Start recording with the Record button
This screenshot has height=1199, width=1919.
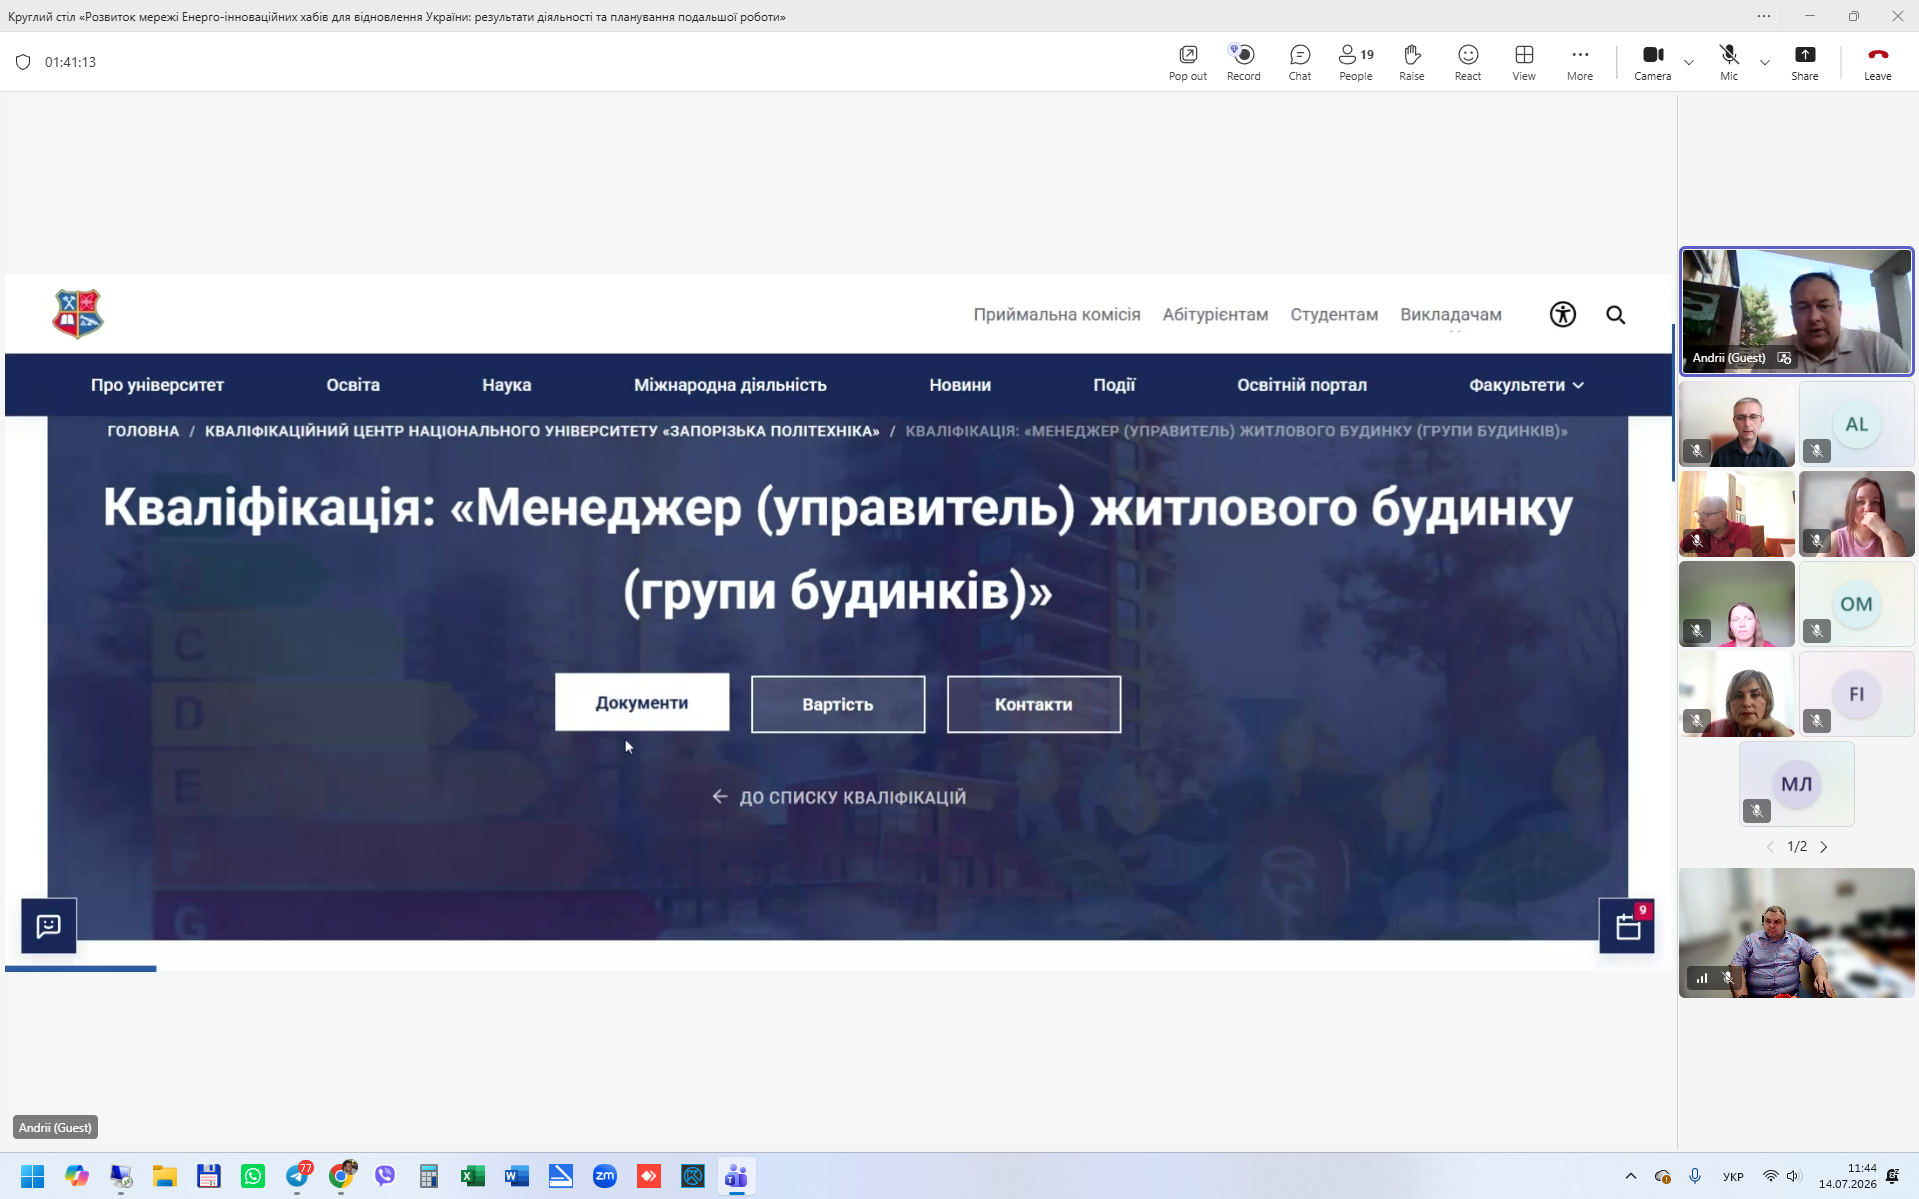(1243, 62)
